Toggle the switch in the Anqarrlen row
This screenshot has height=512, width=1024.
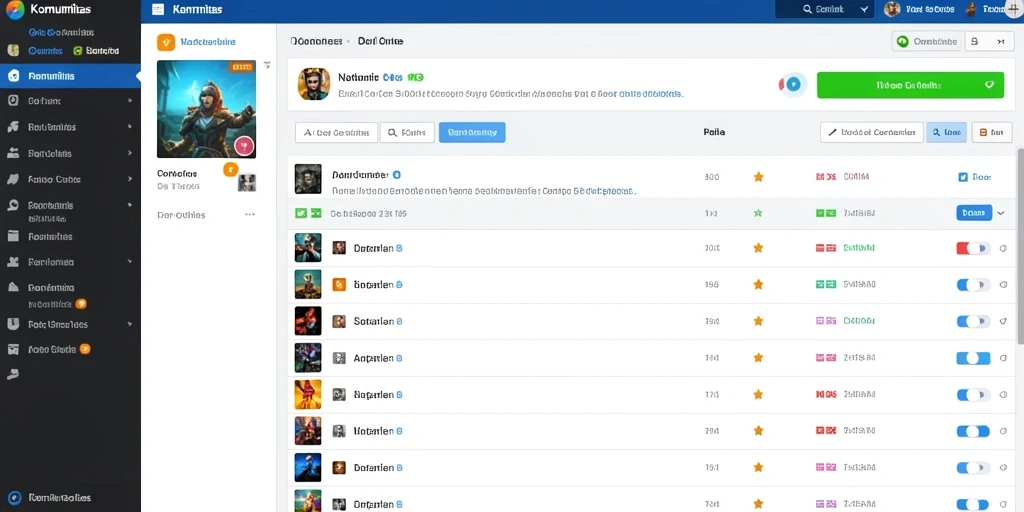(973, 358)
